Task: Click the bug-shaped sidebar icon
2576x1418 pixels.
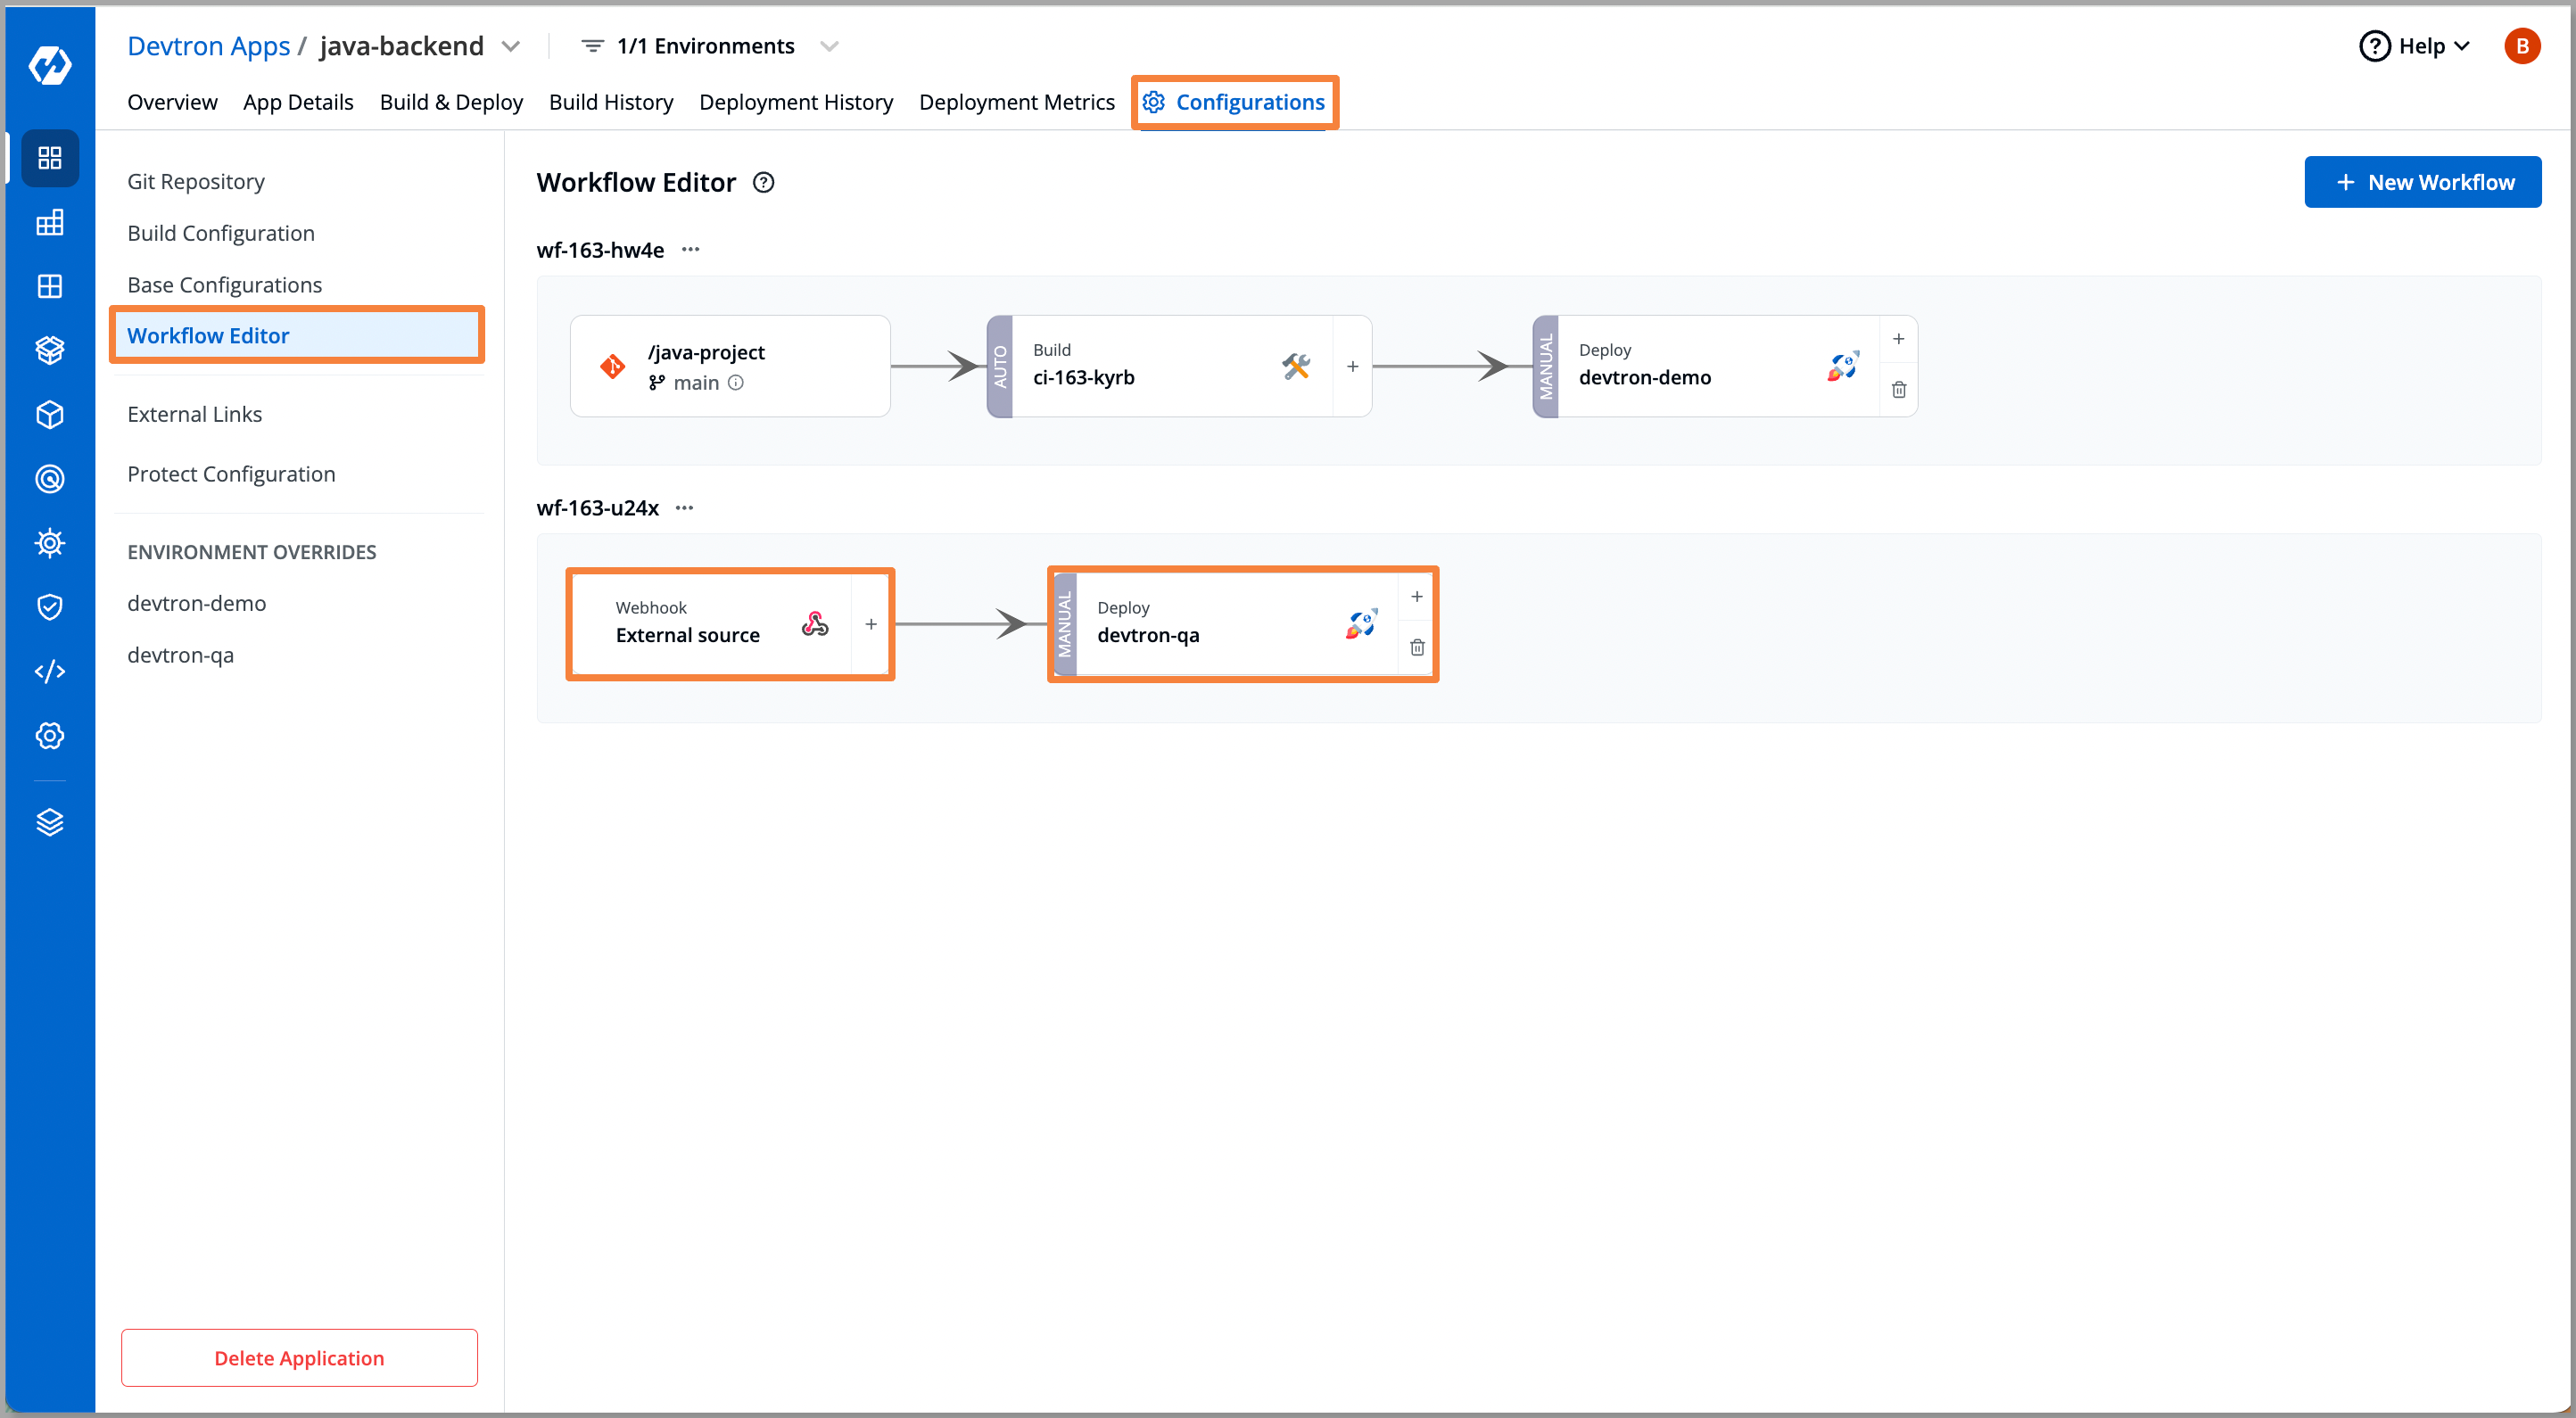Action: 50,543
